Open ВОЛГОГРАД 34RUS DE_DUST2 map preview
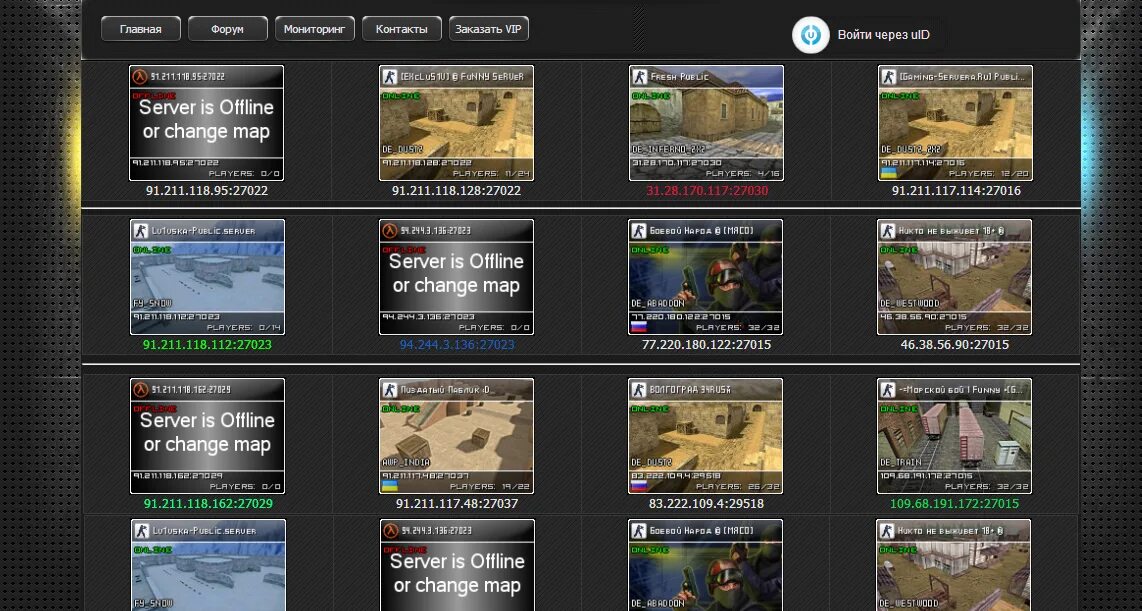The image size is (1142, 611). [x=706, y=435]
